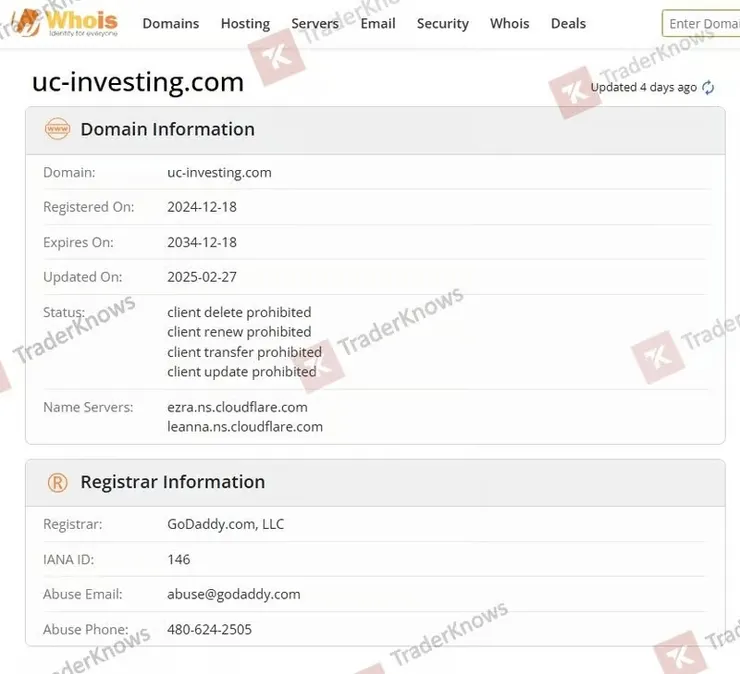Click the Registered On date 2024-12-18
This screenshot has height=674, width=740.
click(x=202, y=207)
